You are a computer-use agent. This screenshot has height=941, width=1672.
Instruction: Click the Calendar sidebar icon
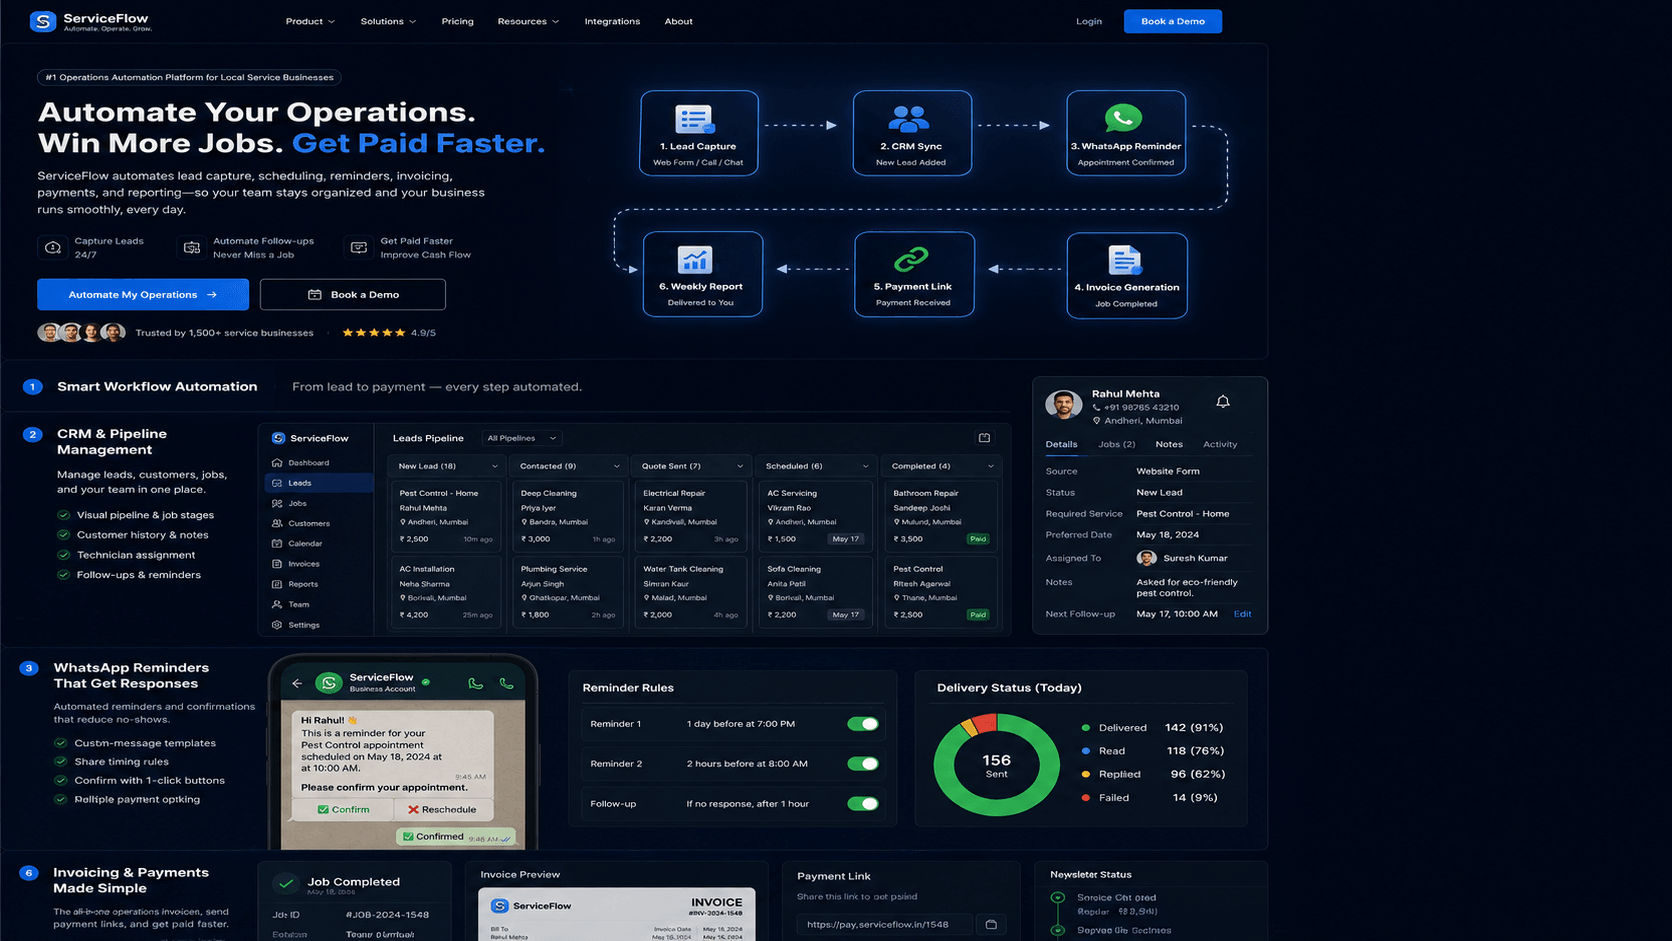point(277,543)
